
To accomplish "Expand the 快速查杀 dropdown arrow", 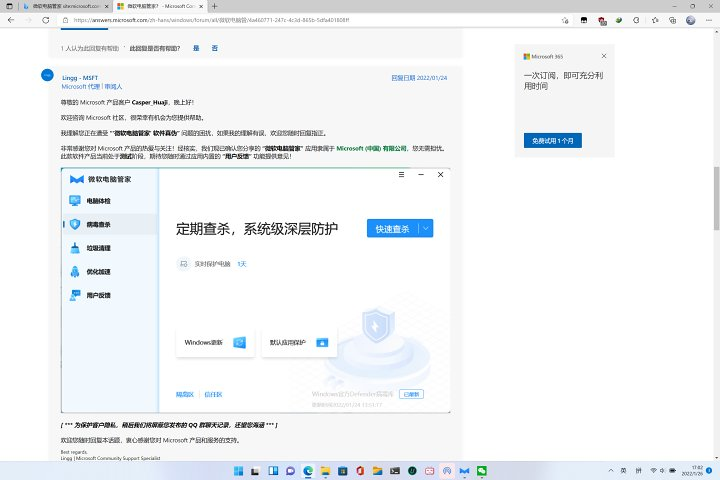I will point(426,228).
